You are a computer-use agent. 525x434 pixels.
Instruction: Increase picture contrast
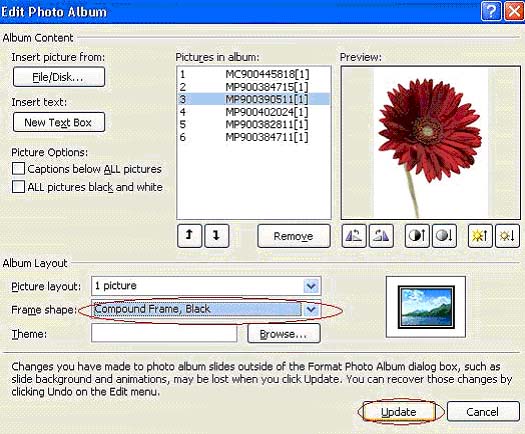[417, 236]
